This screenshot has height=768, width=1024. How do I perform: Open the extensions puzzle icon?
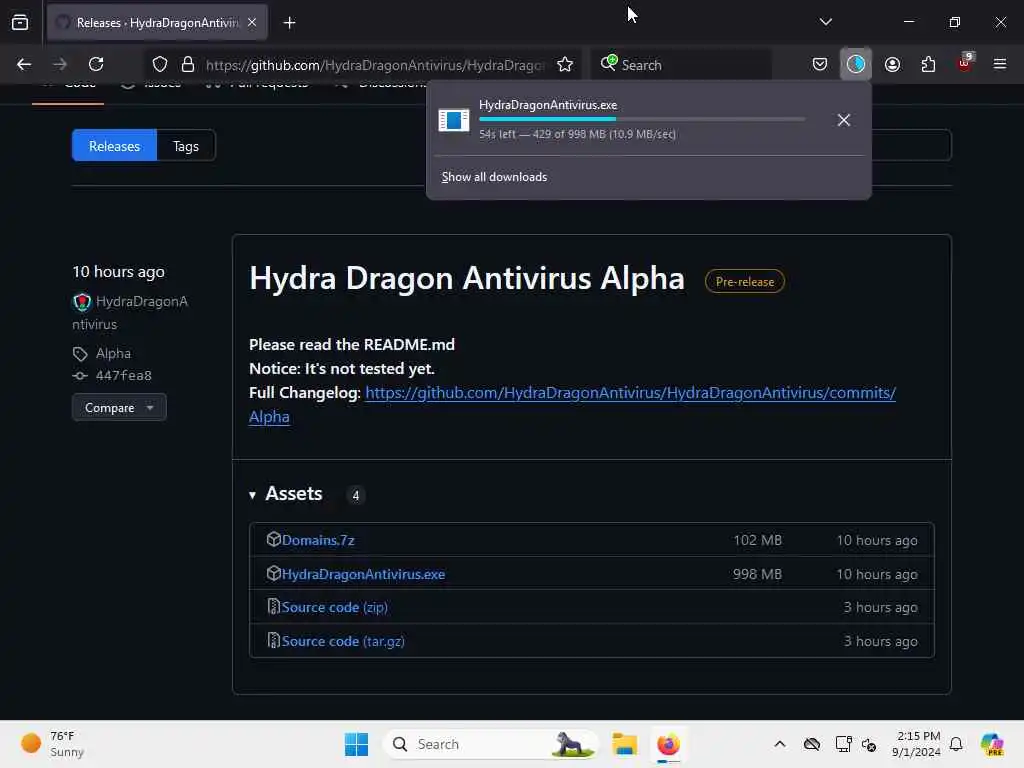(x=928, y=64)
